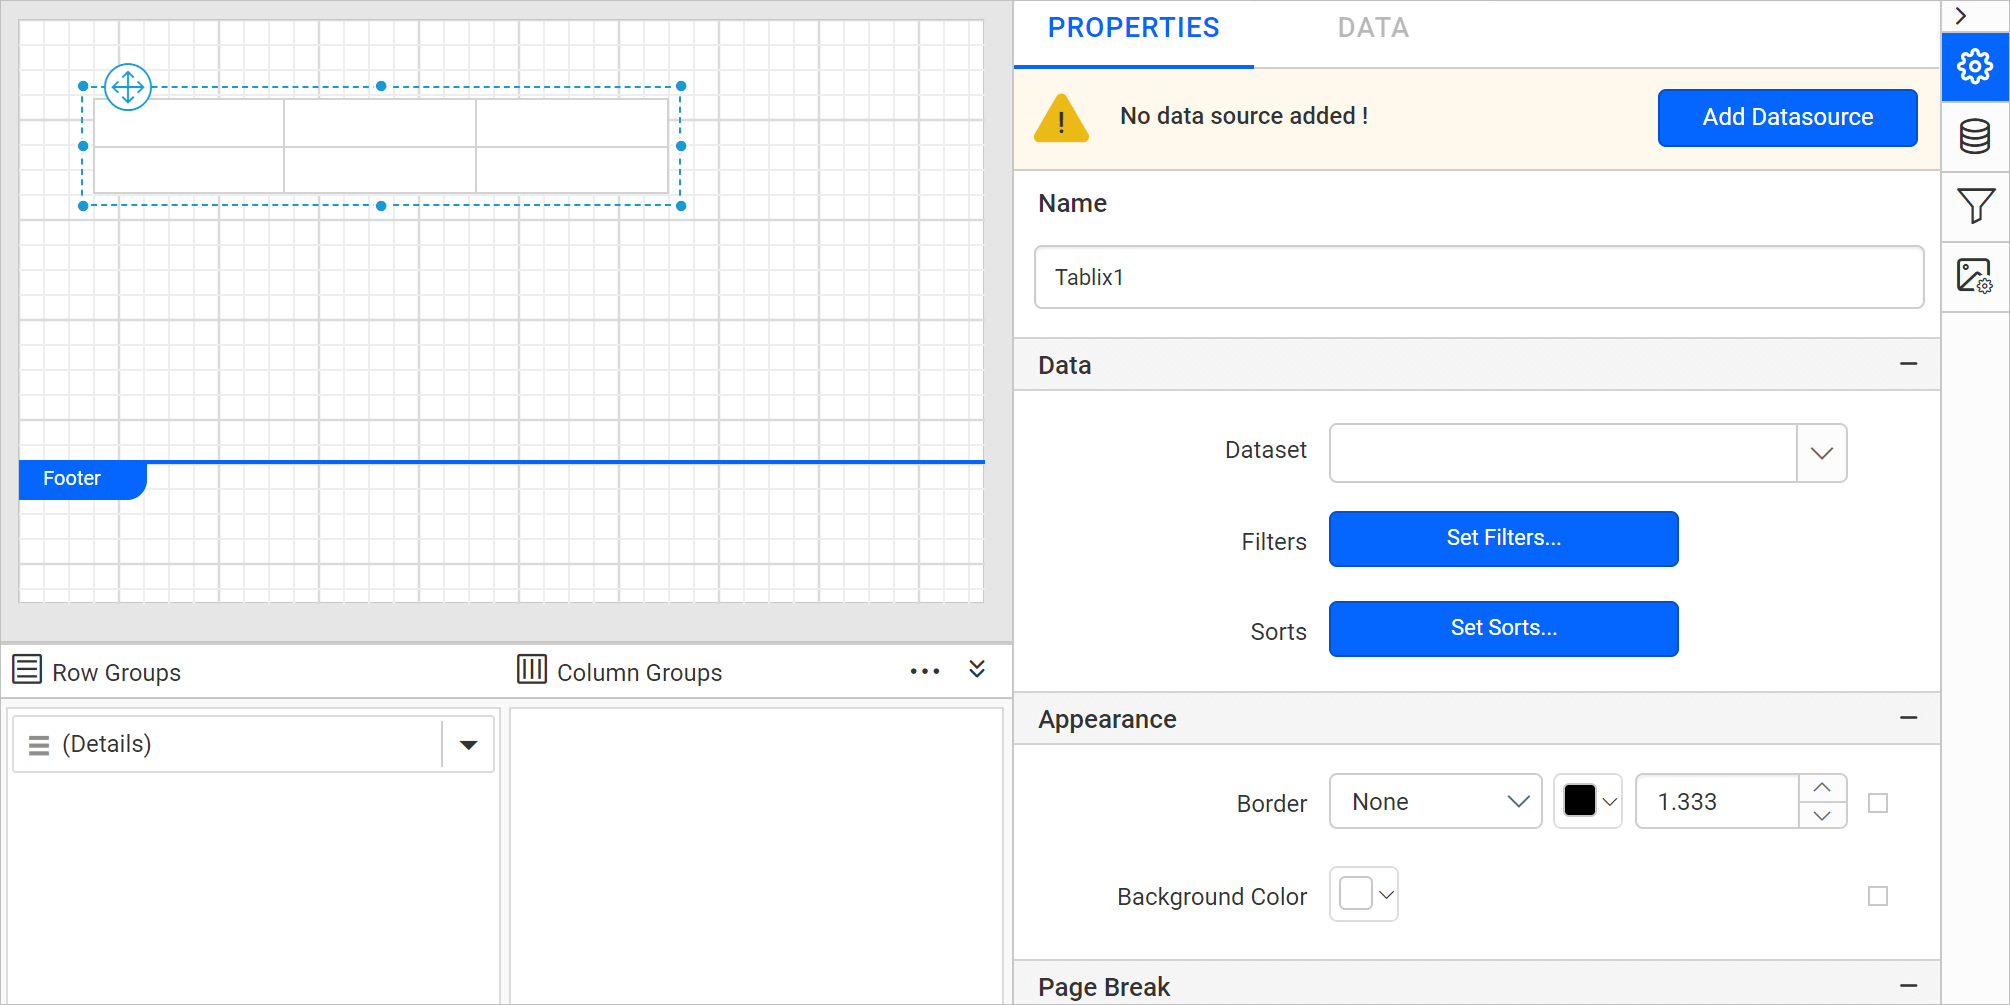Screen dimensions: 2010x1005
Task: Click the Column Groups columns icon
Action: click(x=532, y=669)
